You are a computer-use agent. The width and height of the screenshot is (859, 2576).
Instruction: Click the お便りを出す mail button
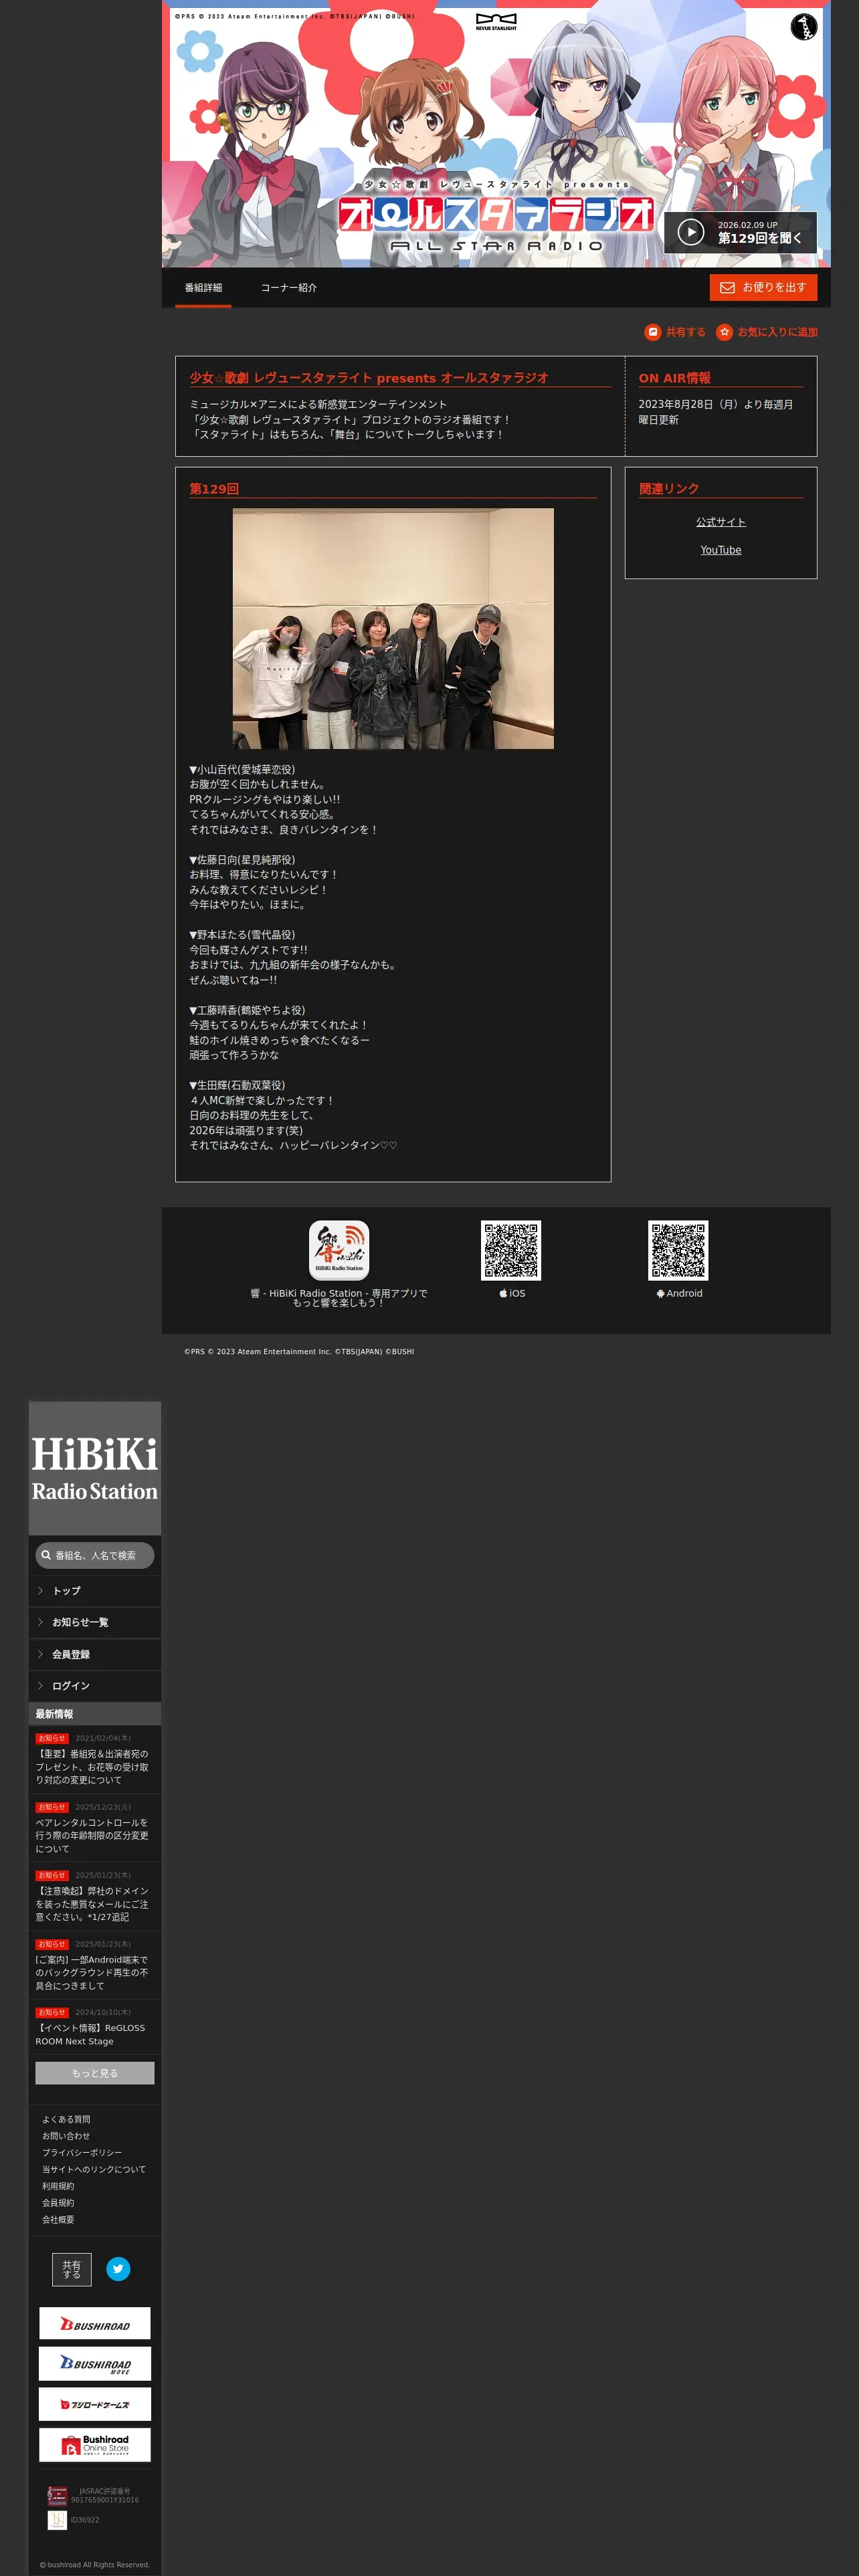(x=763, y=287)
